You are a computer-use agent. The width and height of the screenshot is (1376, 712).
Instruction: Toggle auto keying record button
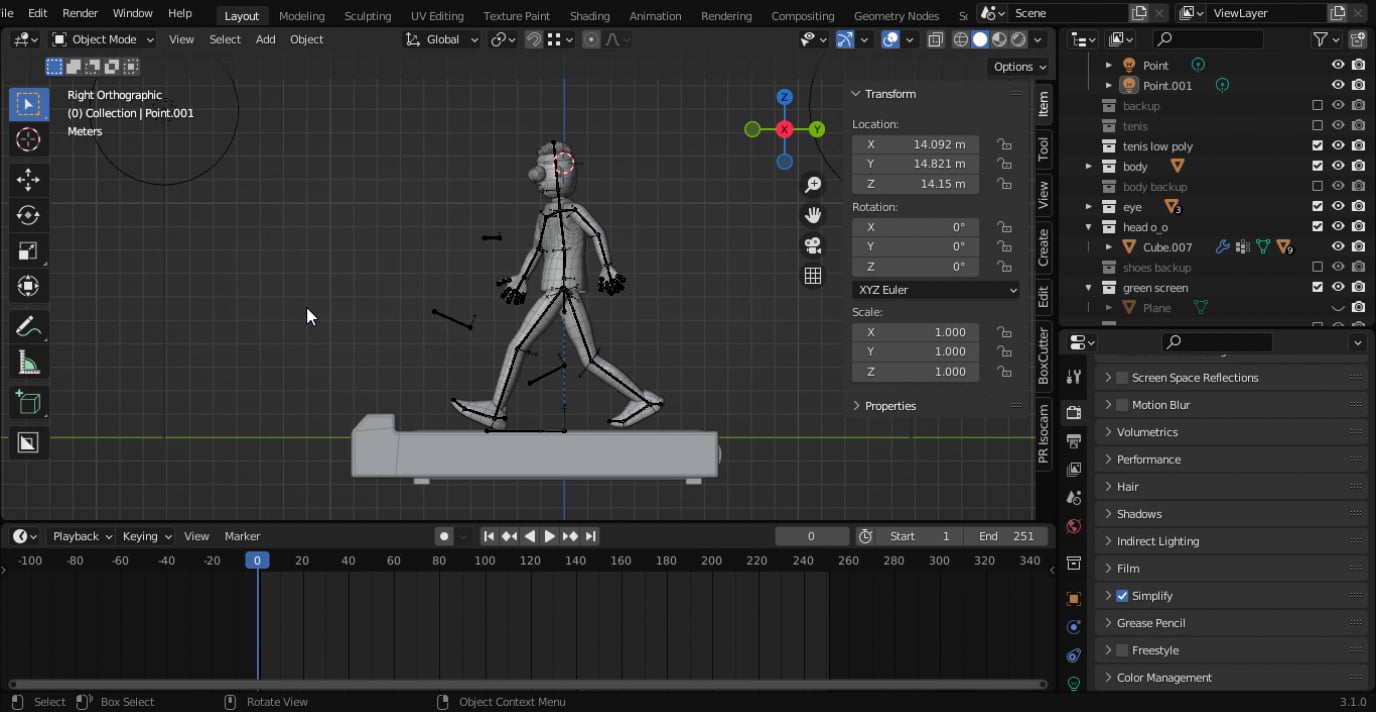tap(444, 536)
